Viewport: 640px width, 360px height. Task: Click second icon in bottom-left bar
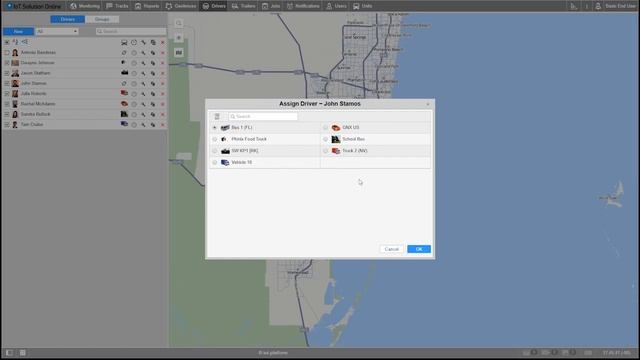(x=22, y=353)
